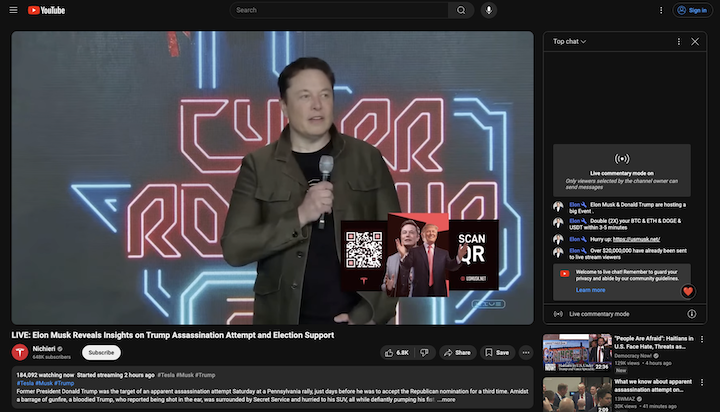
Task: Share this video
Action: point(457,352)
